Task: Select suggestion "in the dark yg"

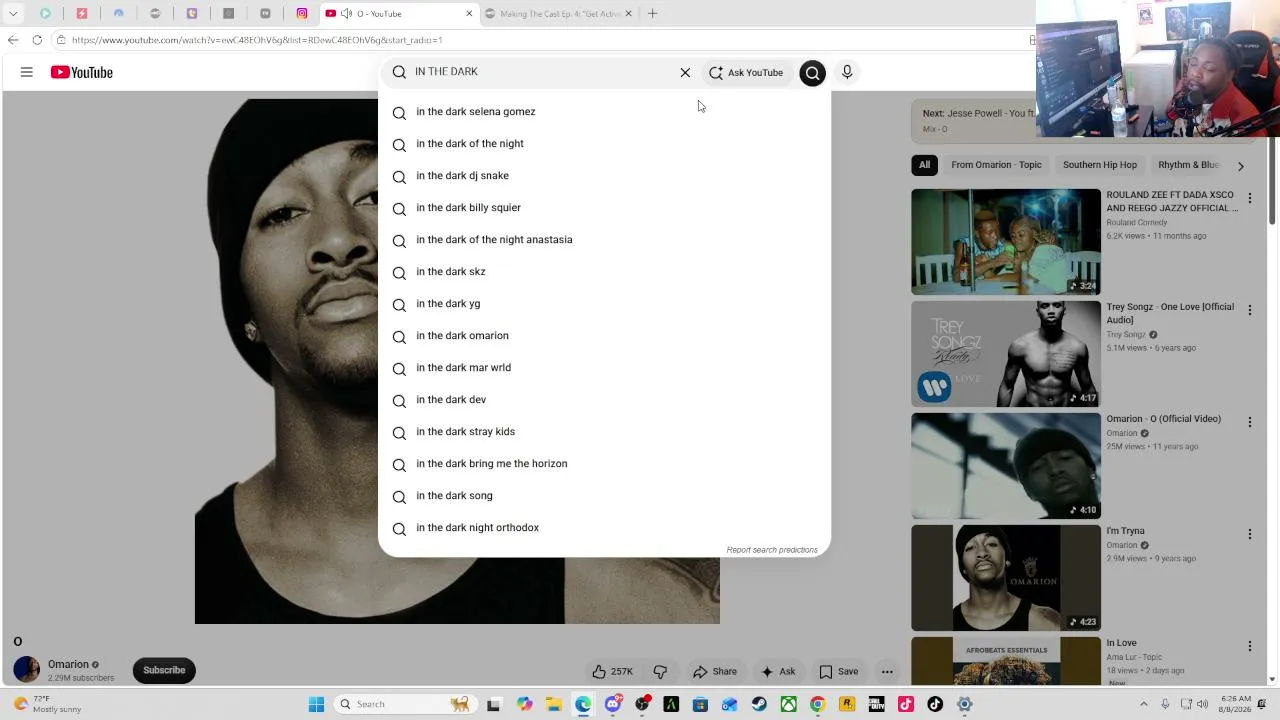Action: click(604, 304)
